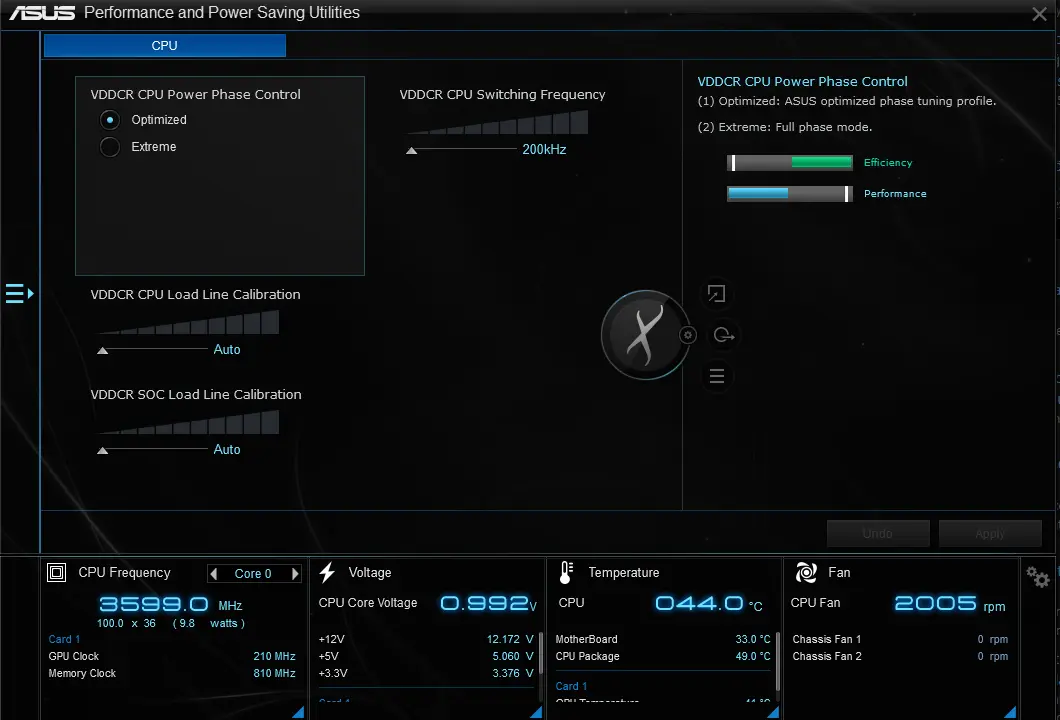Click the ASUS logo in the title bar
Screen dimensions: 1060x720
point(42,13)
